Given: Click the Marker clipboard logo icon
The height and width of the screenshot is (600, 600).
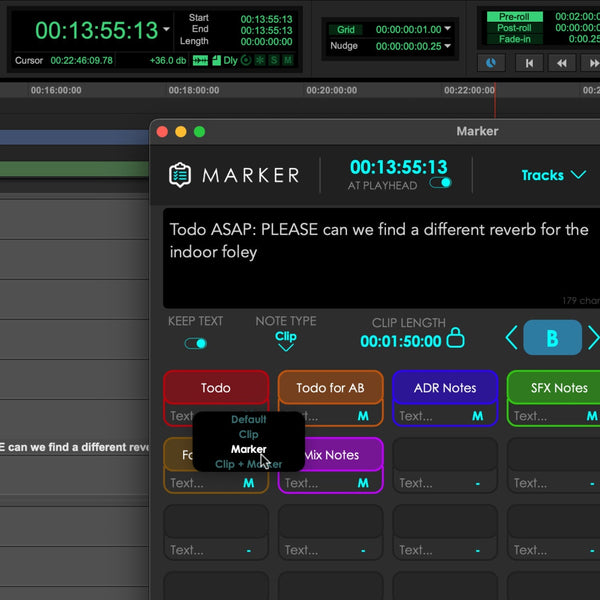Looking at the screenshot, I should click(179, 175).
